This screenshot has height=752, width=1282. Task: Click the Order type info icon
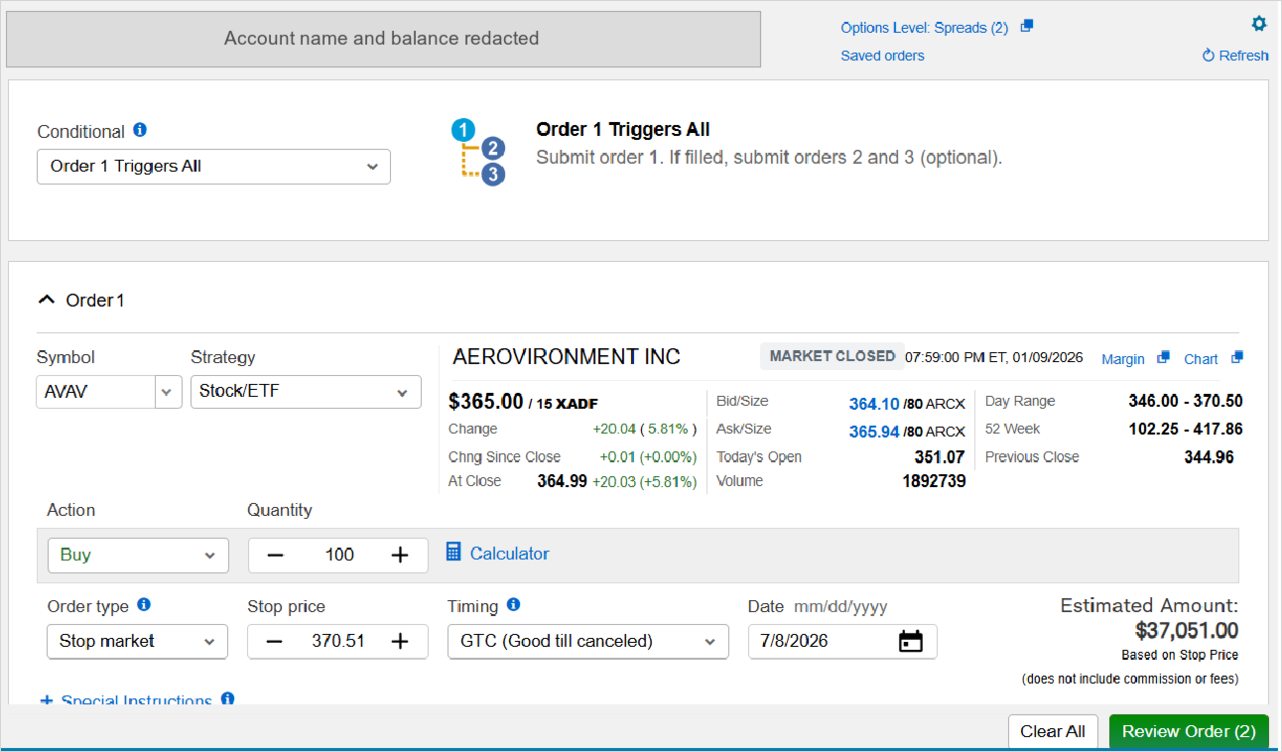144,605
